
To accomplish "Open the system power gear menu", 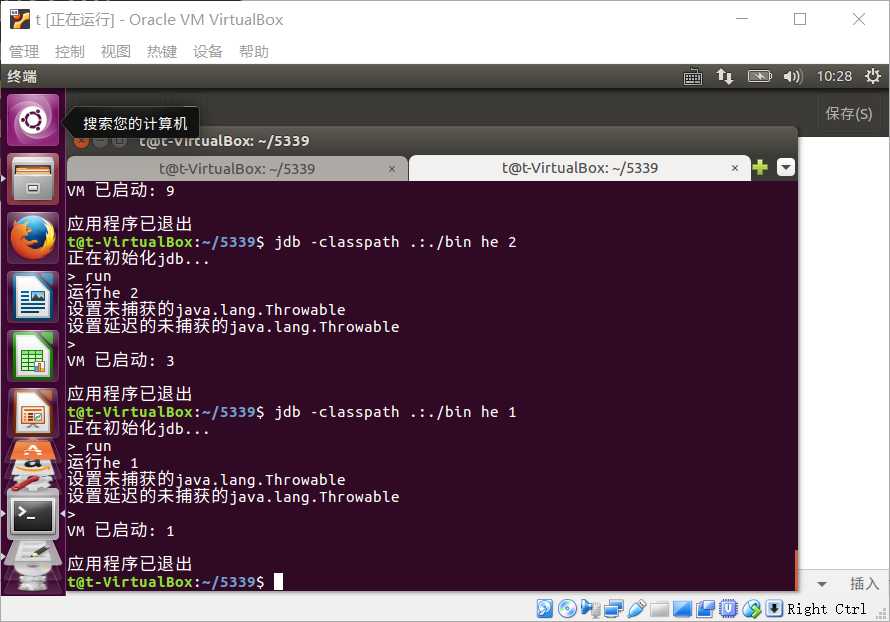I will click(873, 76).
